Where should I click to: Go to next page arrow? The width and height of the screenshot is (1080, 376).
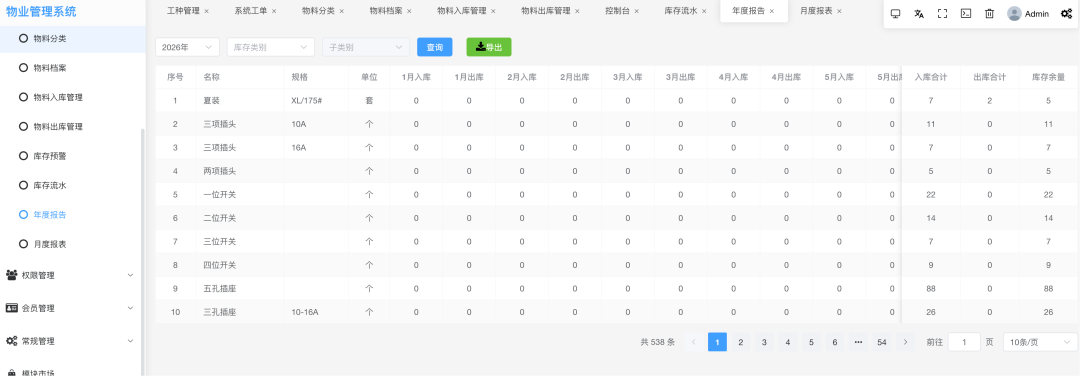click(x=905, y=342)
